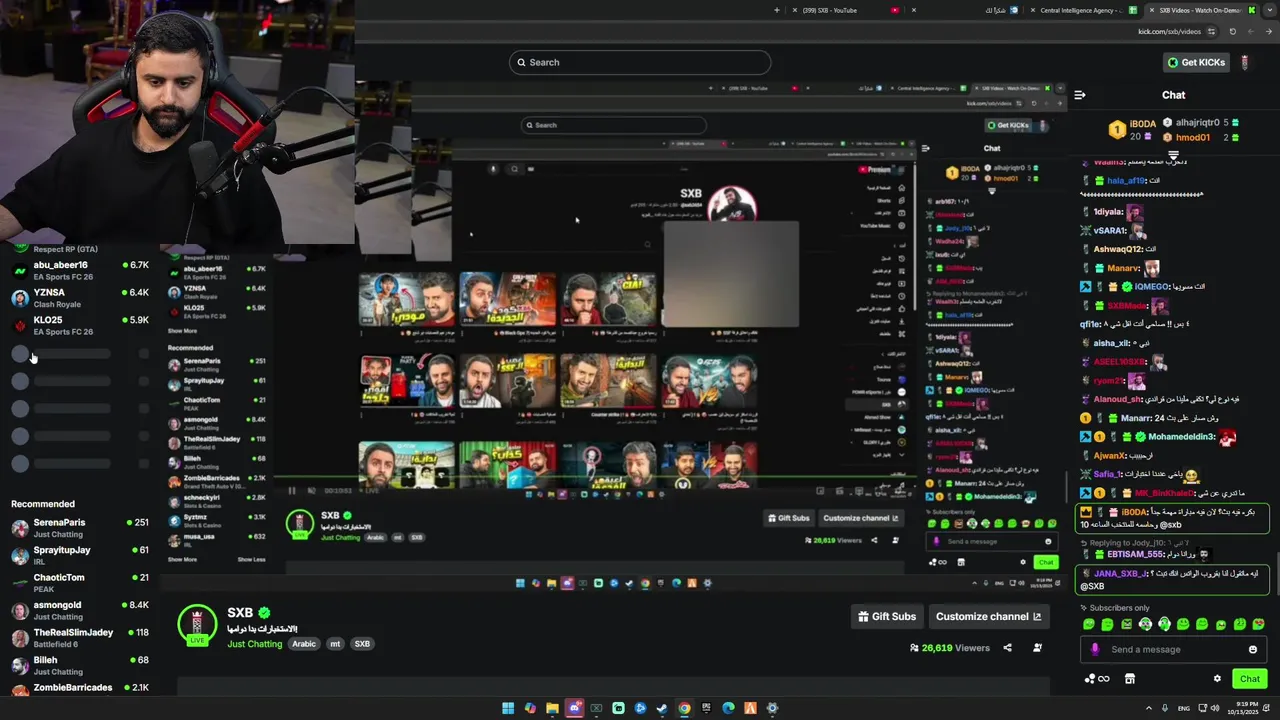Open the Just Chatting category link
Image resolution: width=1280 pixels, height=720 pixels.
(255, 644)
